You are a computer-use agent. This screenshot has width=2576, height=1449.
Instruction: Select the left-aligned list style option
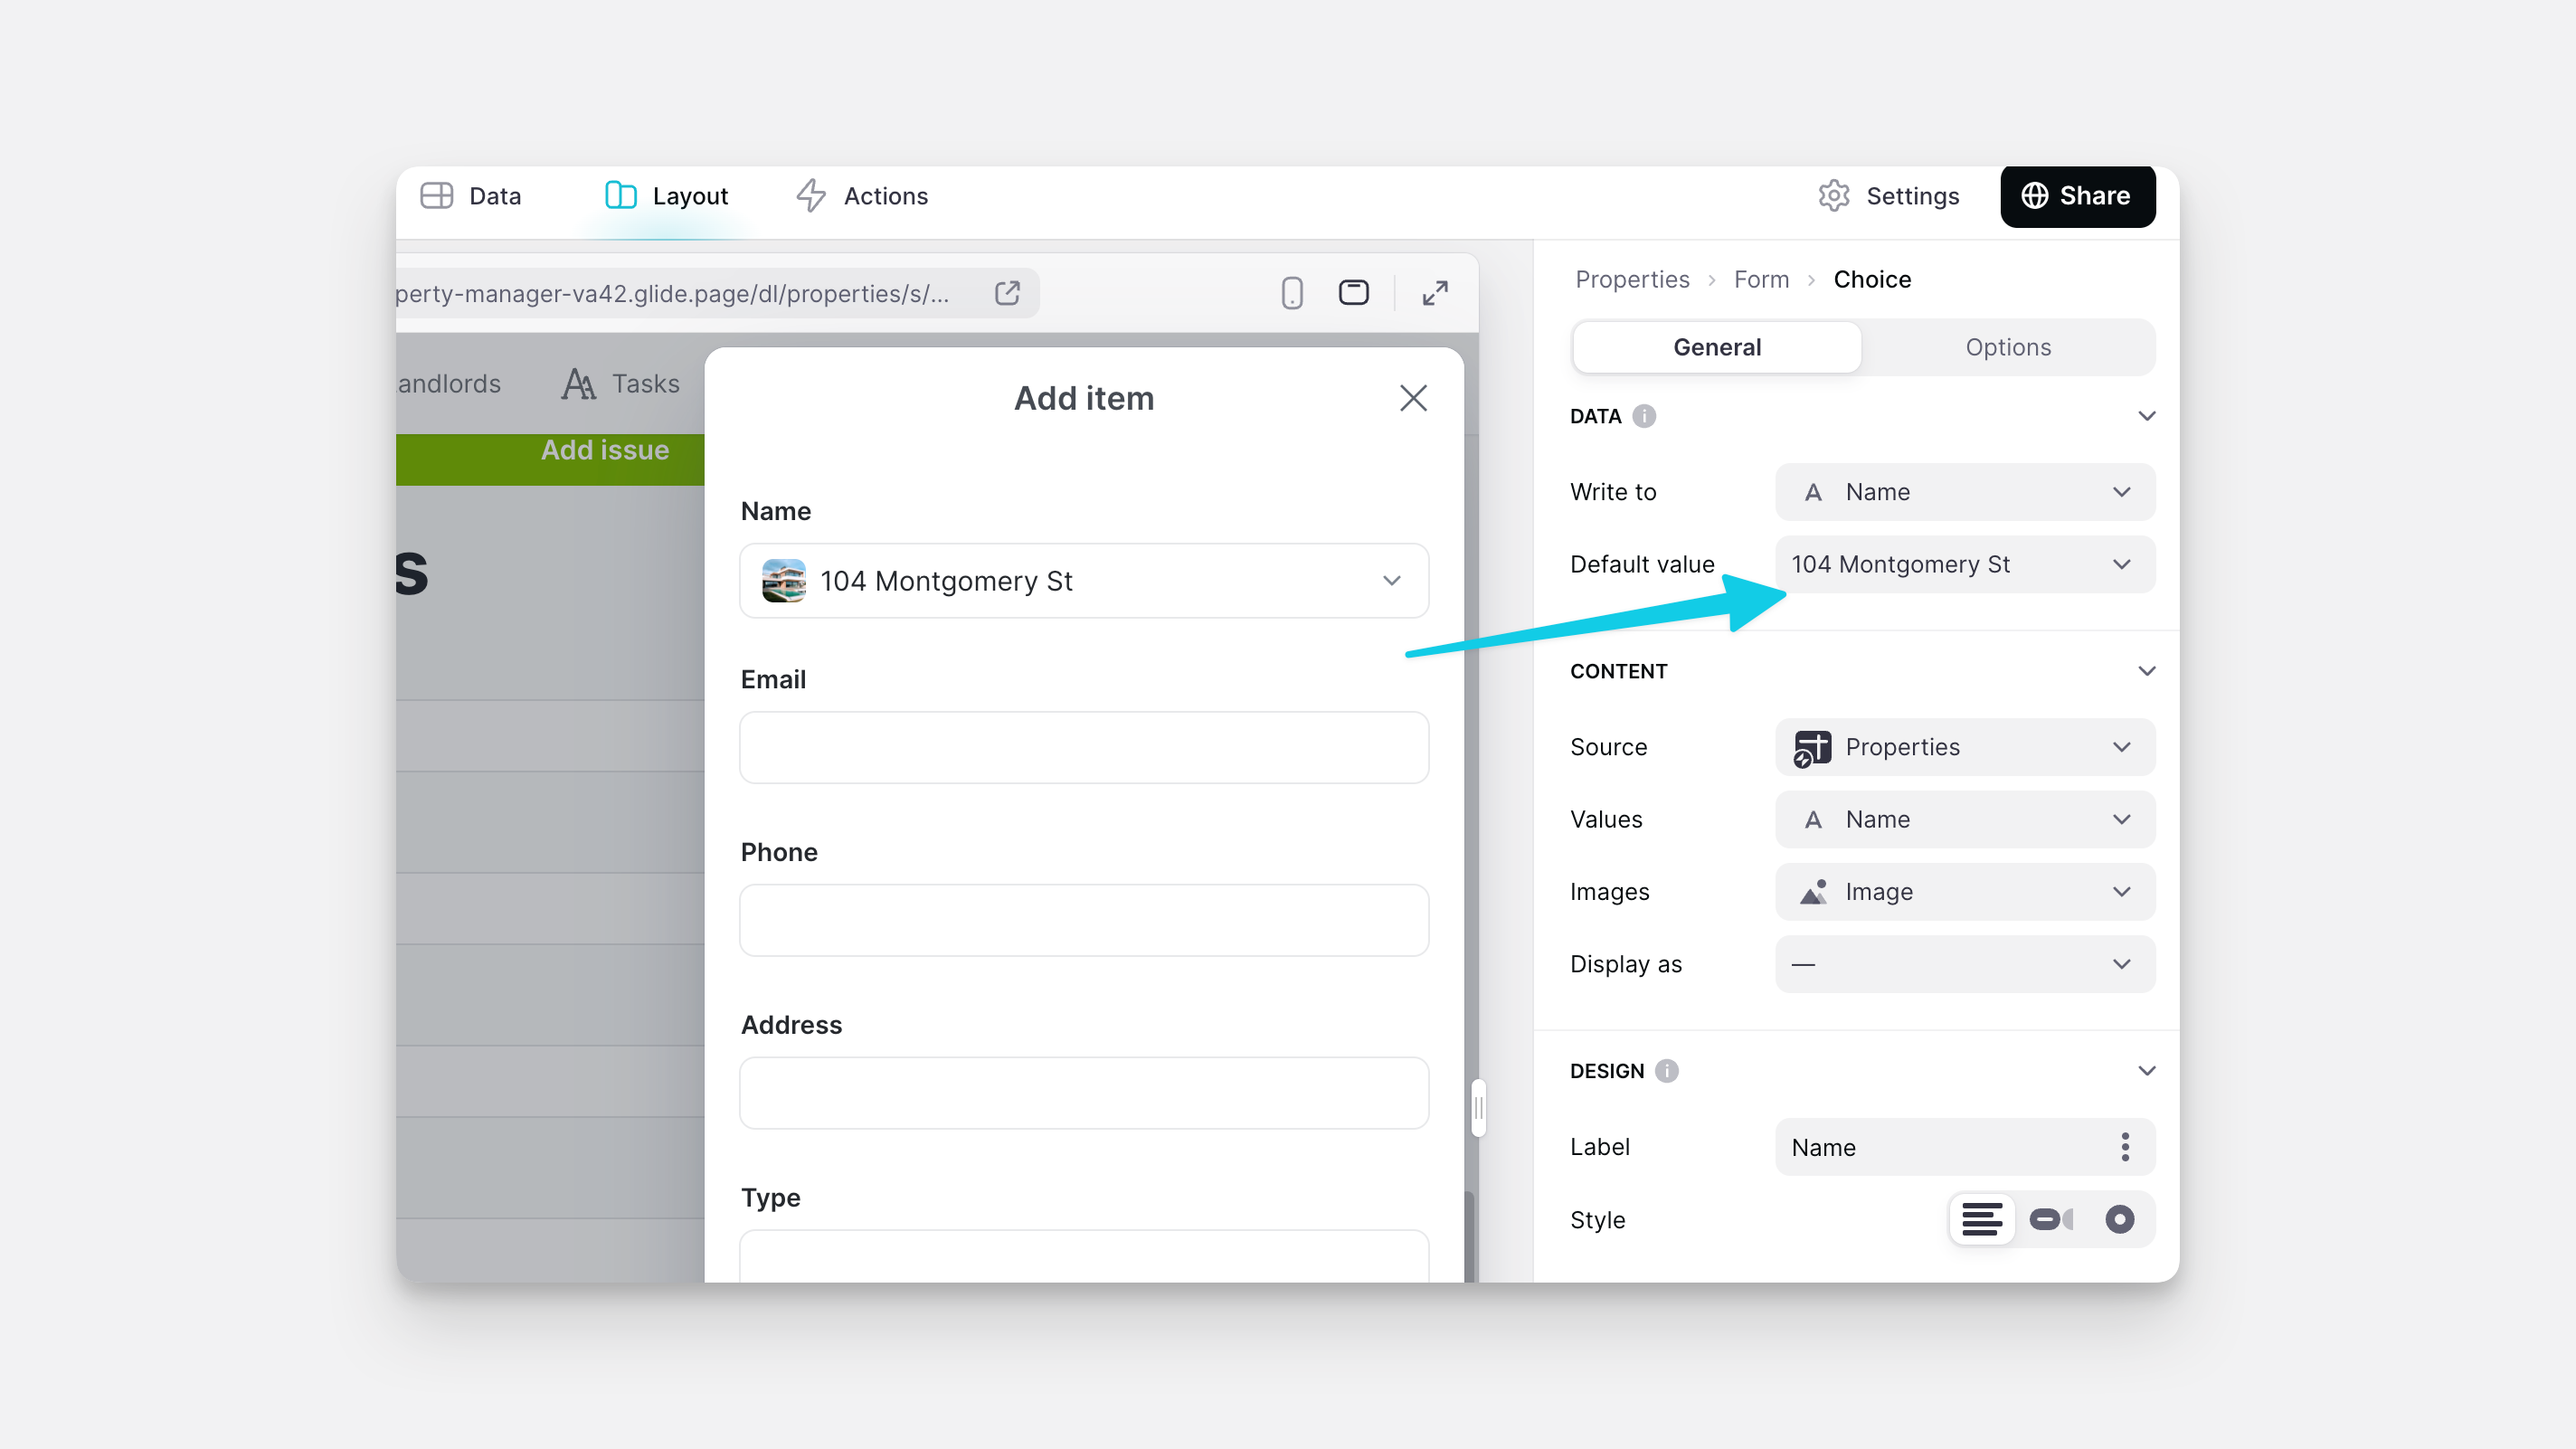1983,1219
